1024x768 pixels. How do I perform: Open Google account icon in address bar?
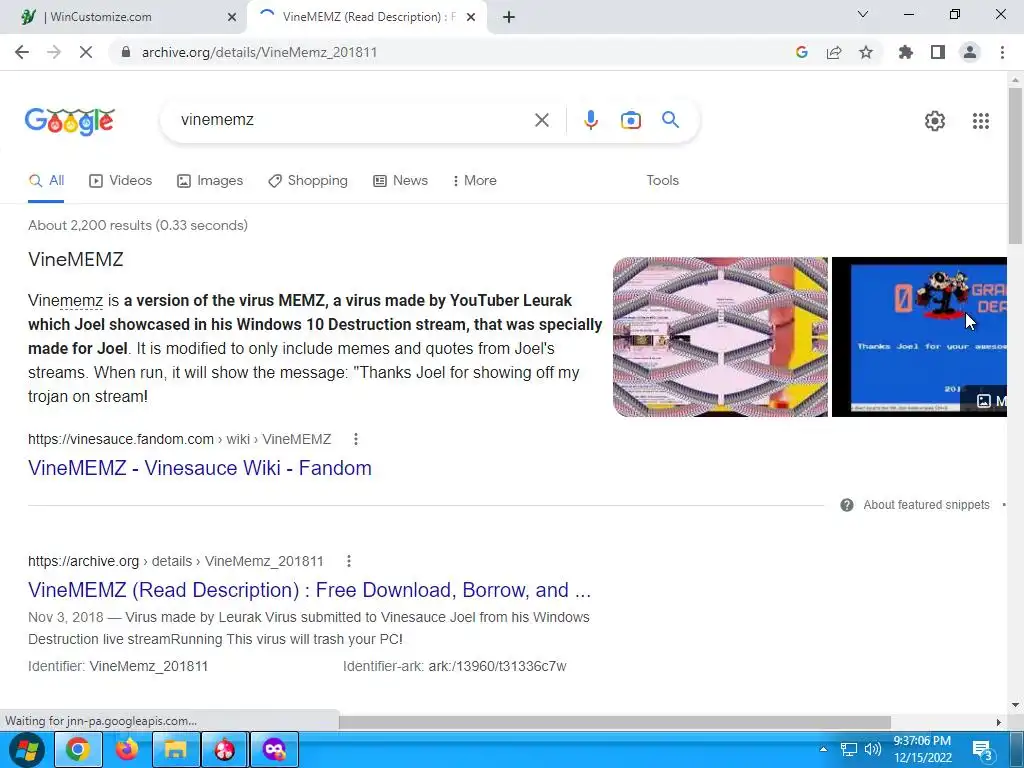tap(802, 52)
